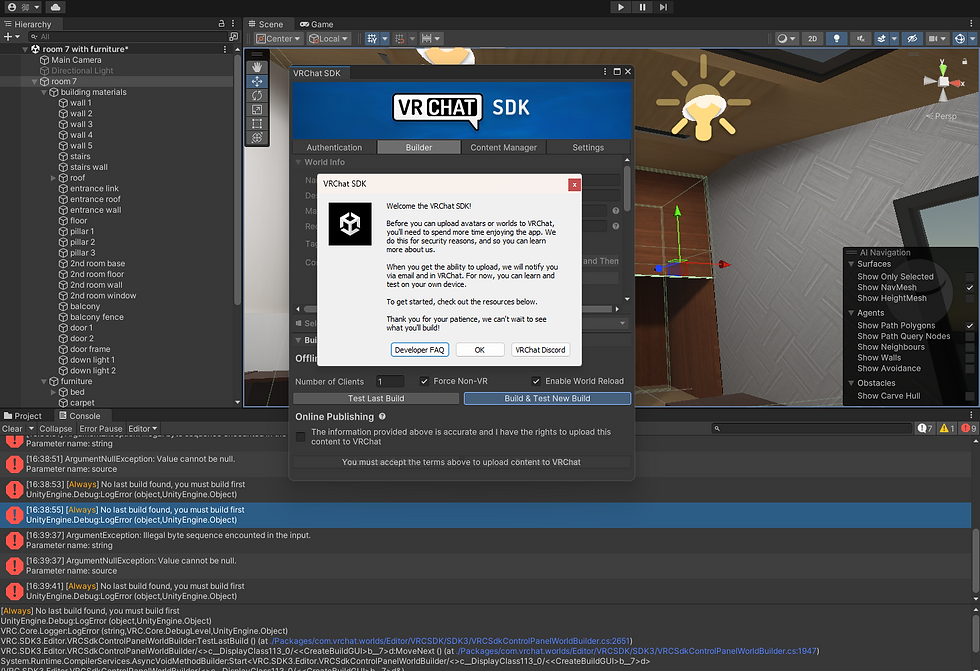Toggle the console warning count filter

947,429
